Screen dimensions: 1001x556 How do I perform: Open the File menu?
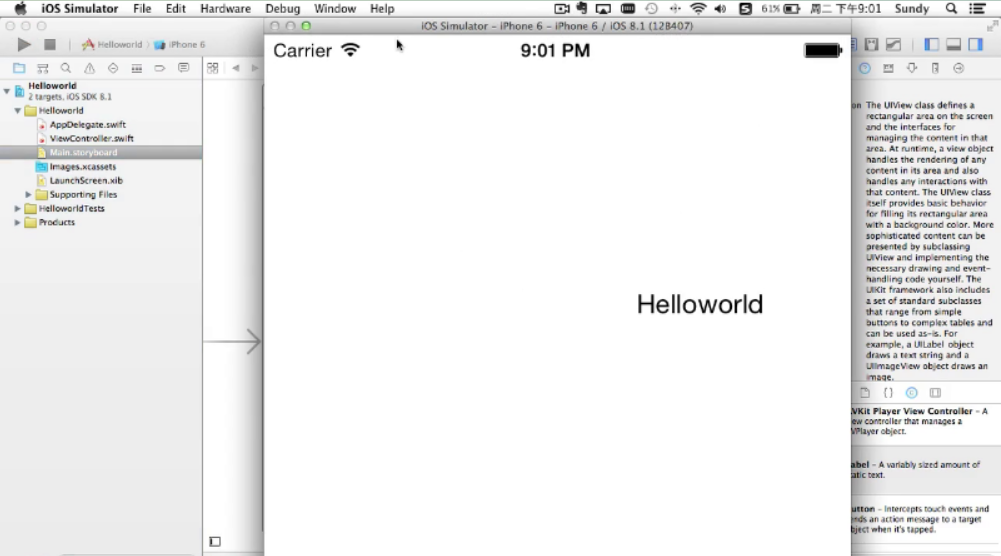[142, 8]
